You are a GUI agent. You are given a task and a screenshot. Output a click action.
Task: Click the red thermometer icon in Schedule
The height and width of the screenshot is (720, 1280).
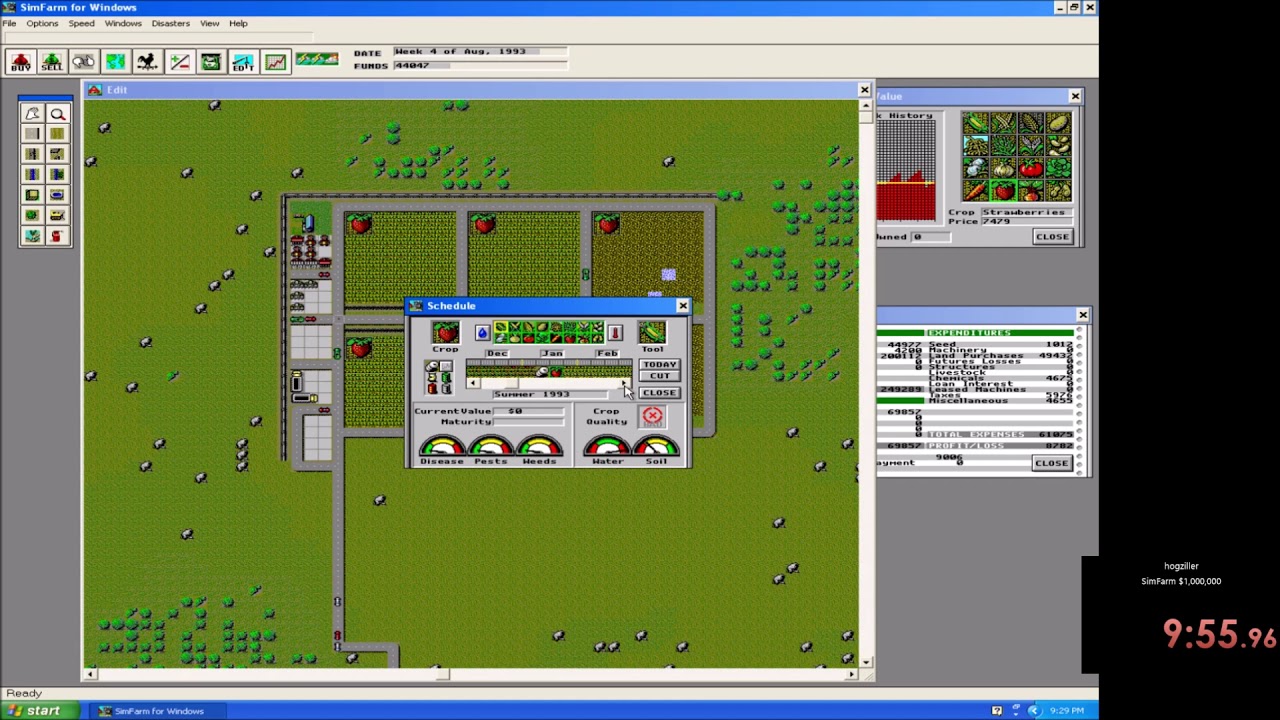tap(615, 333)
